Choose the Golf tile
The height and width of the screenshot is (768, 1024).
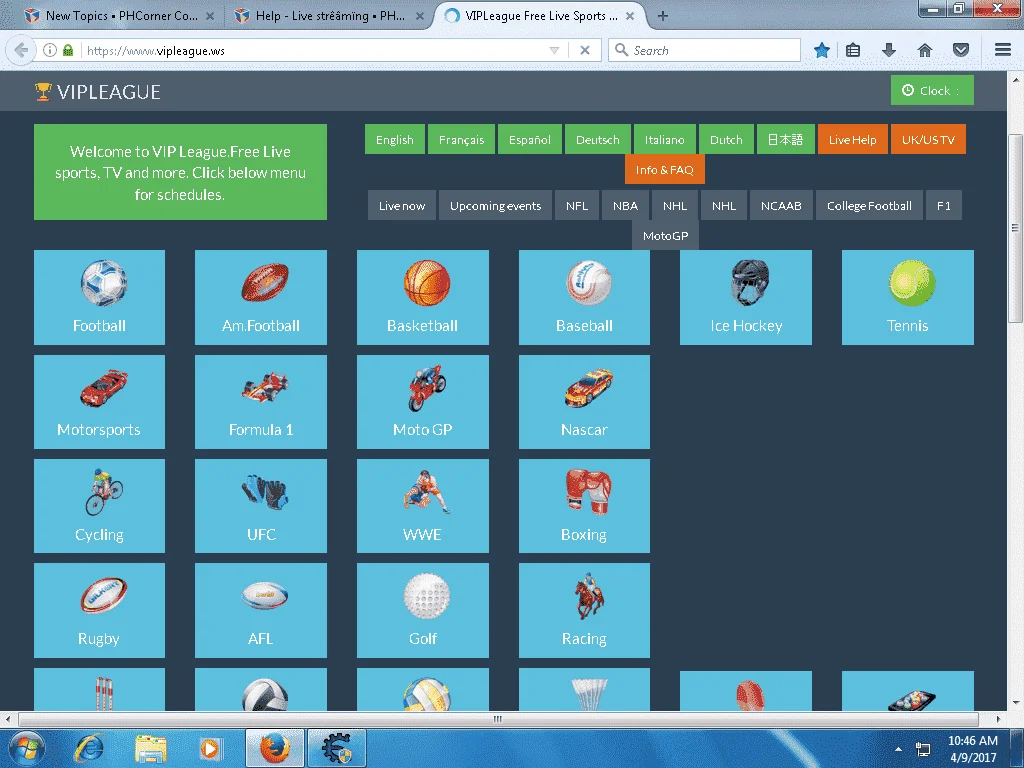(423, 611)
